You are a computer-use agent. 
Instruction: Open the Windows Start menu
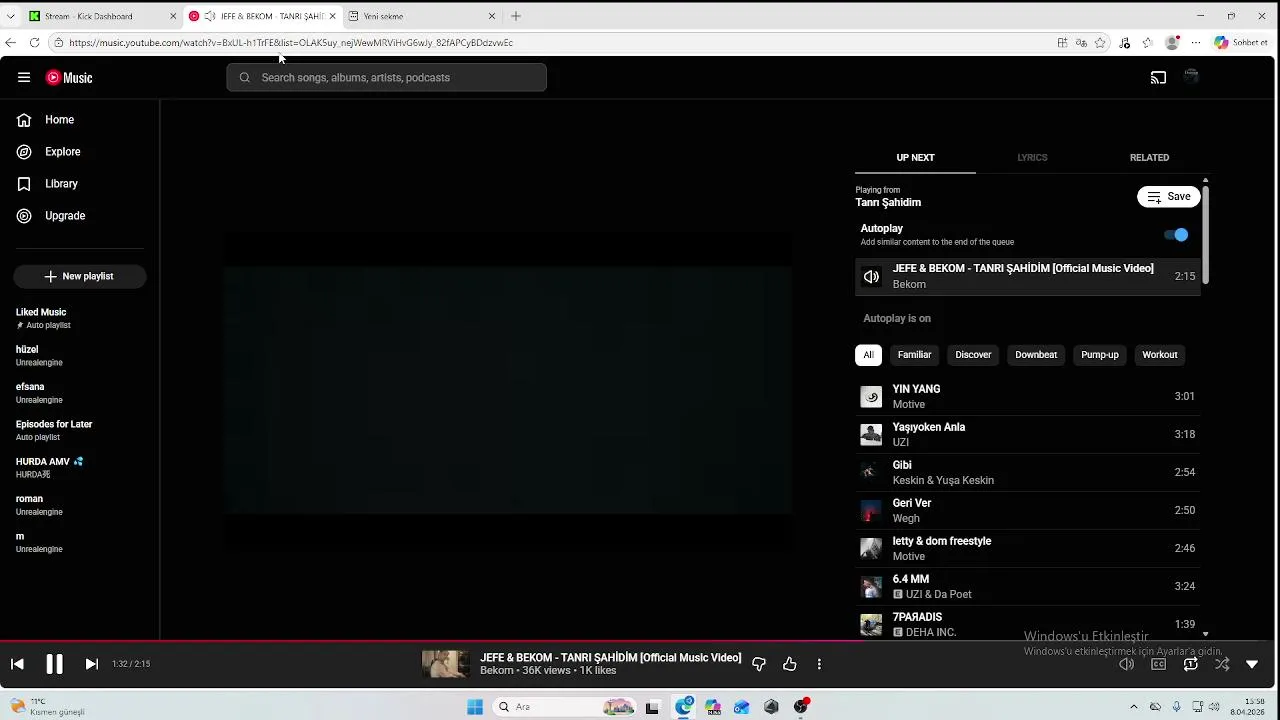pyautogui.click(x=475, y=707)
